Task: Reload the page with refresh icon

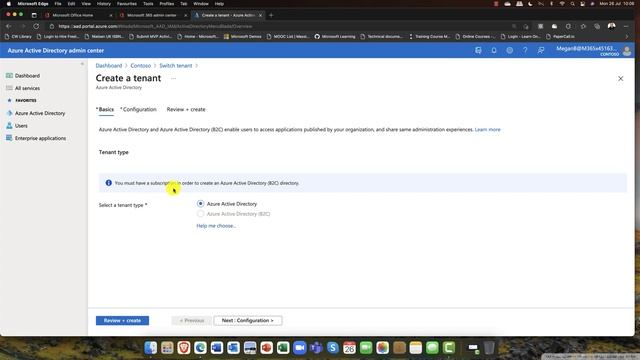Action: (36, 26)
